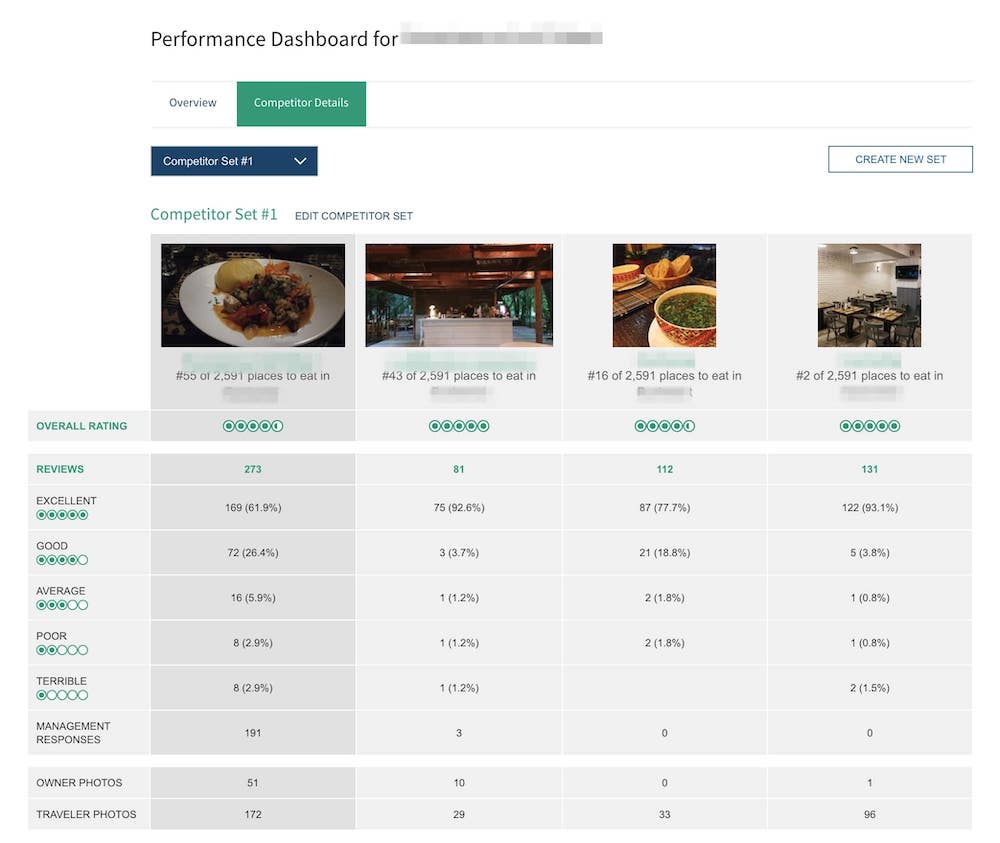Click the Performance Dashboard page title

(274, 39)
